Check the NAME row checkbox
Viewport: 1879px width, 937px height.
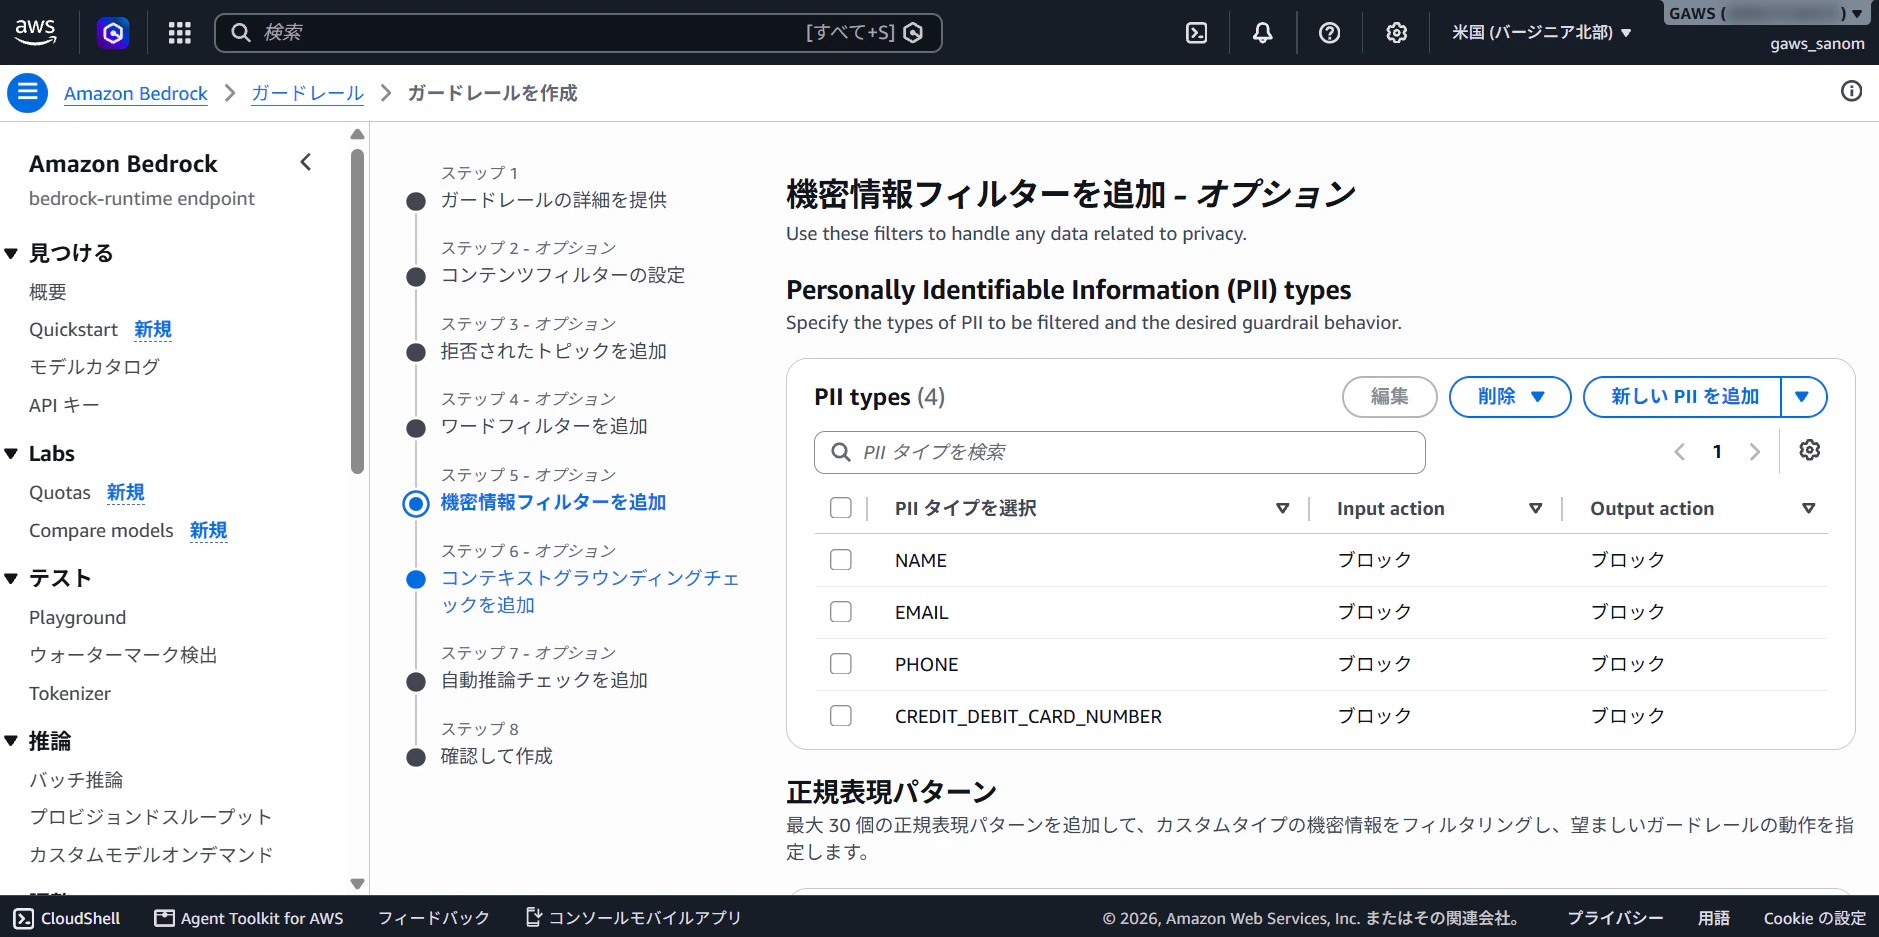coord(841,560)
